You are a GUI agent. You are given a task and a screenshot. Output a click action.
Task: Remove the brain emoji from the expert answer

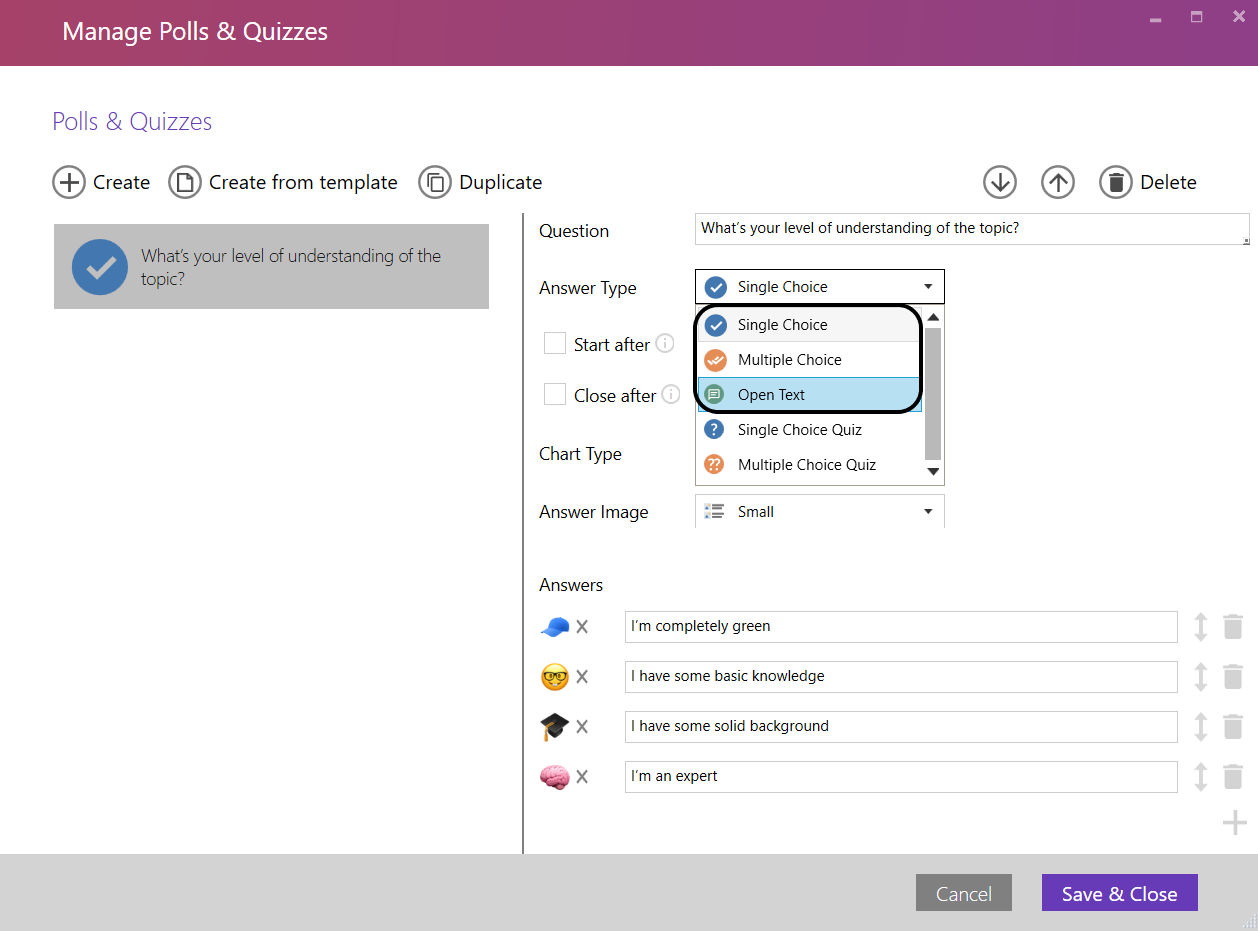click(581, 776)
